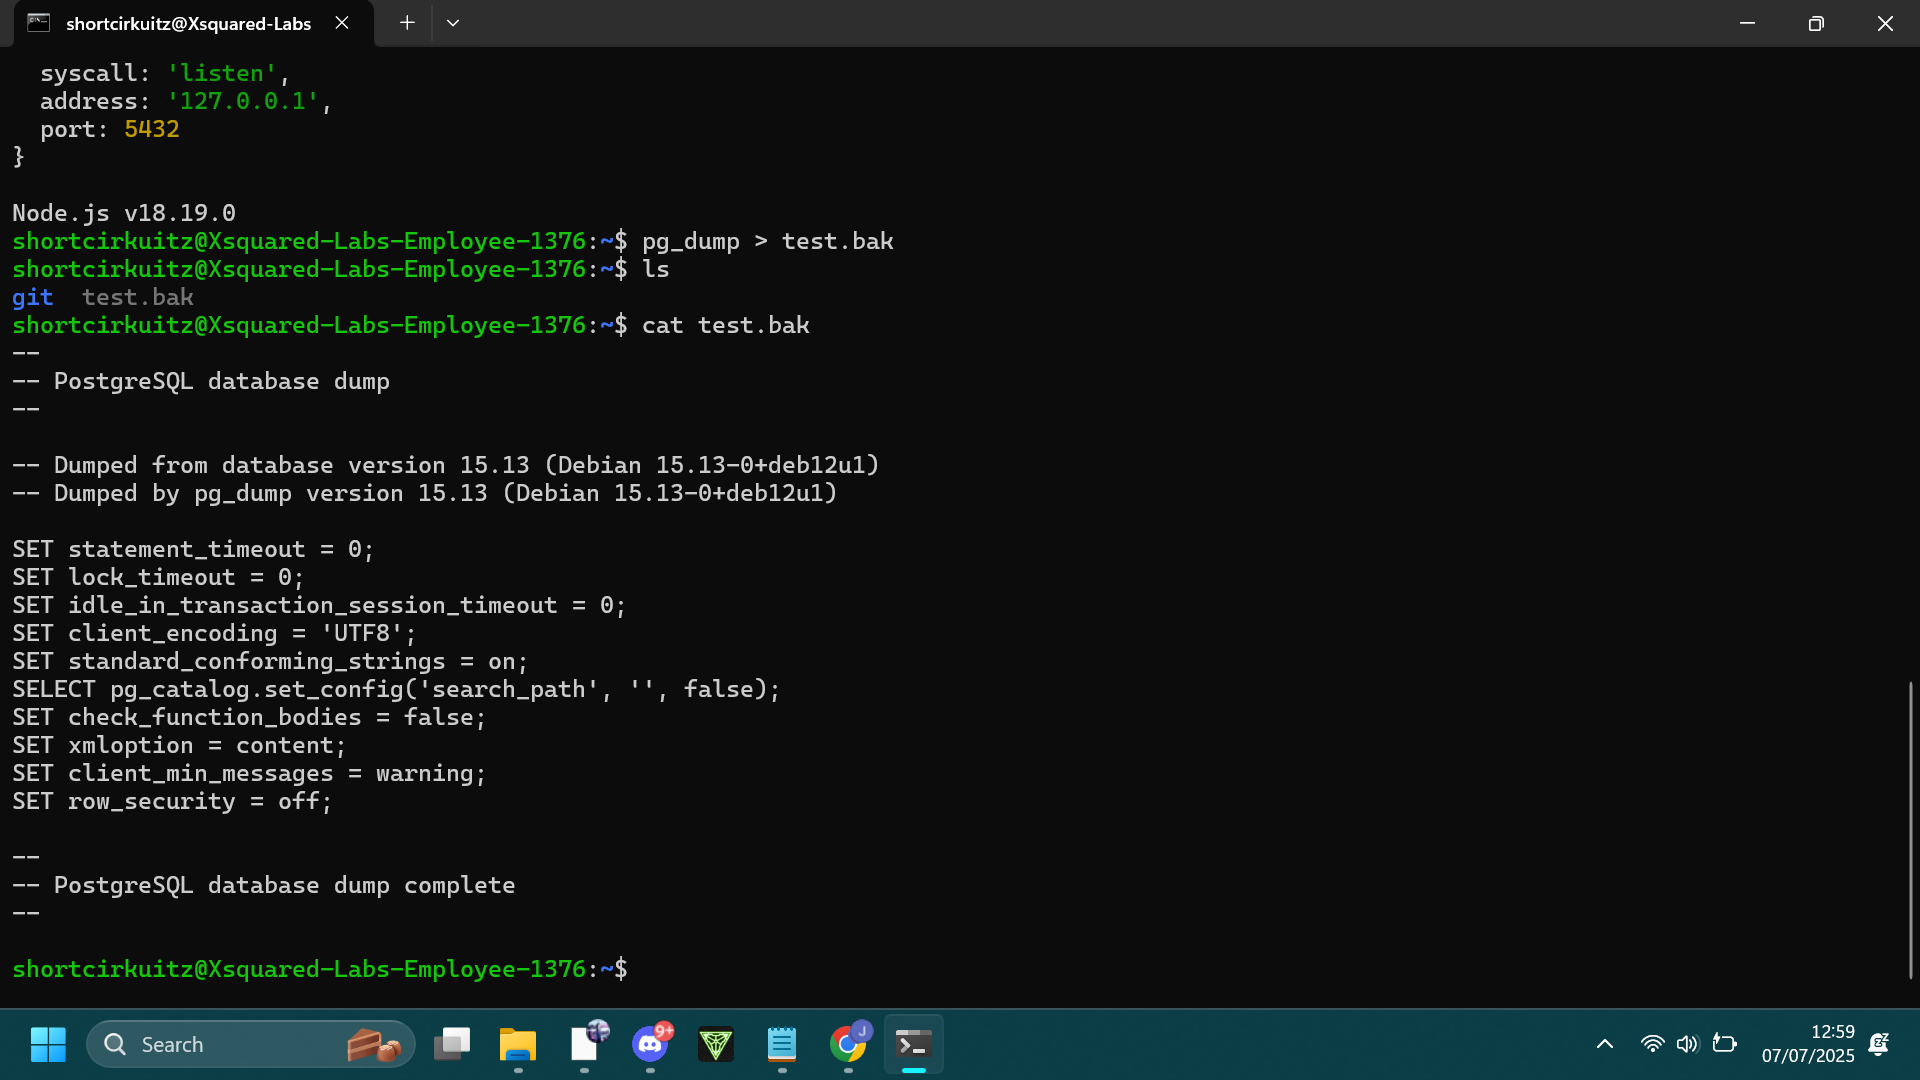Open a new terminal tab with plus

(407, 23)
